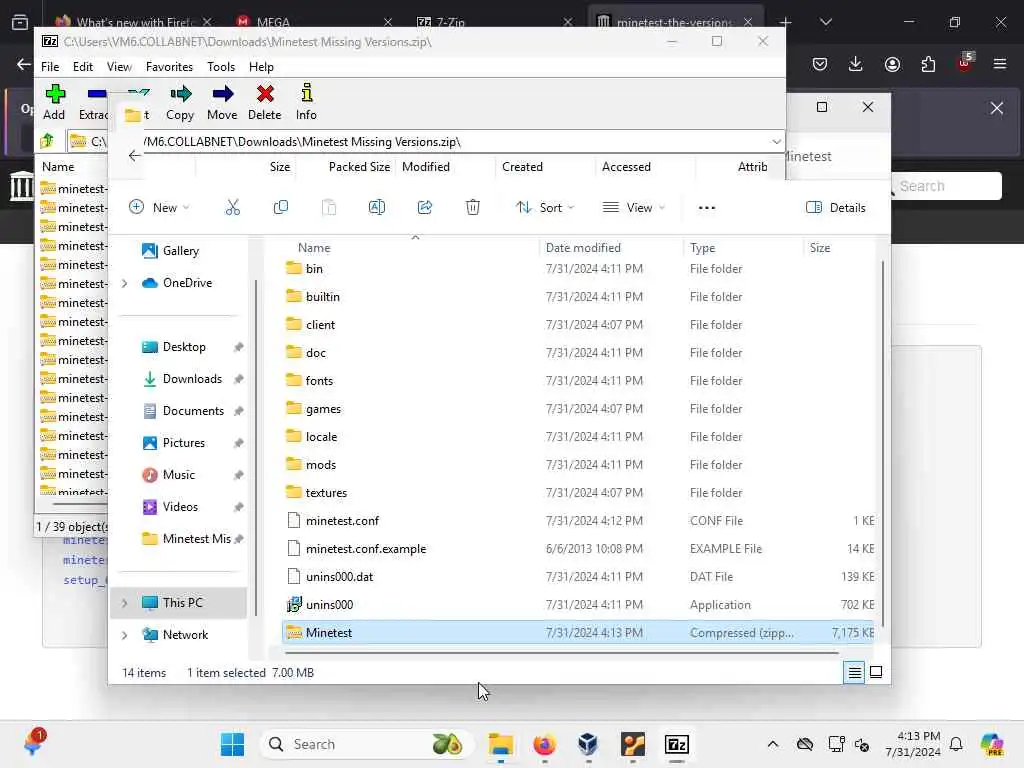The width and height of the screenshot is (1024, 768).
Task: Click the taskbar Search box
Action: click(x=366, y=744)
